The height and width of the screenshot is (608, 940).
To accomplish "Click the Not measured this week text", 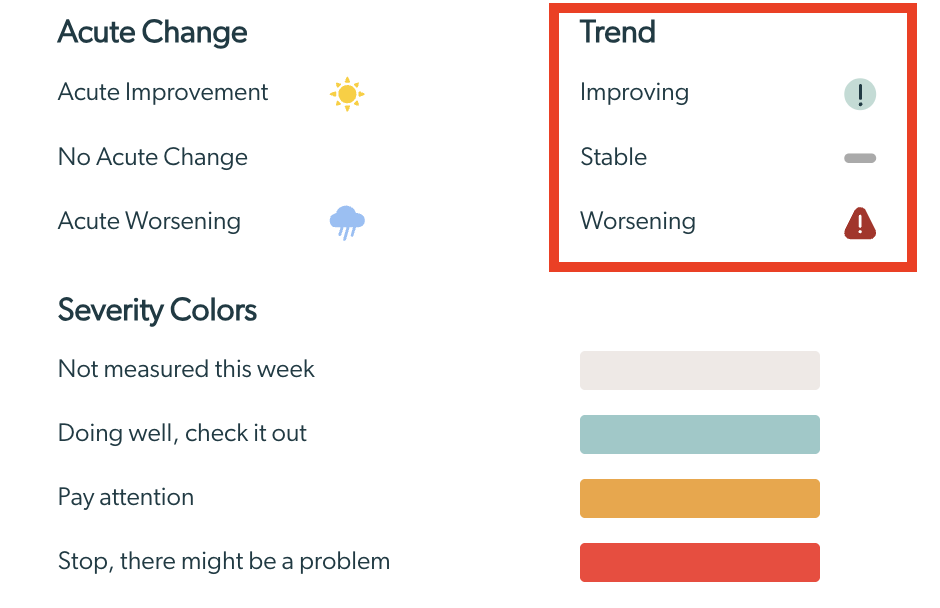I will pyautogui.click(x=186, y=369).
